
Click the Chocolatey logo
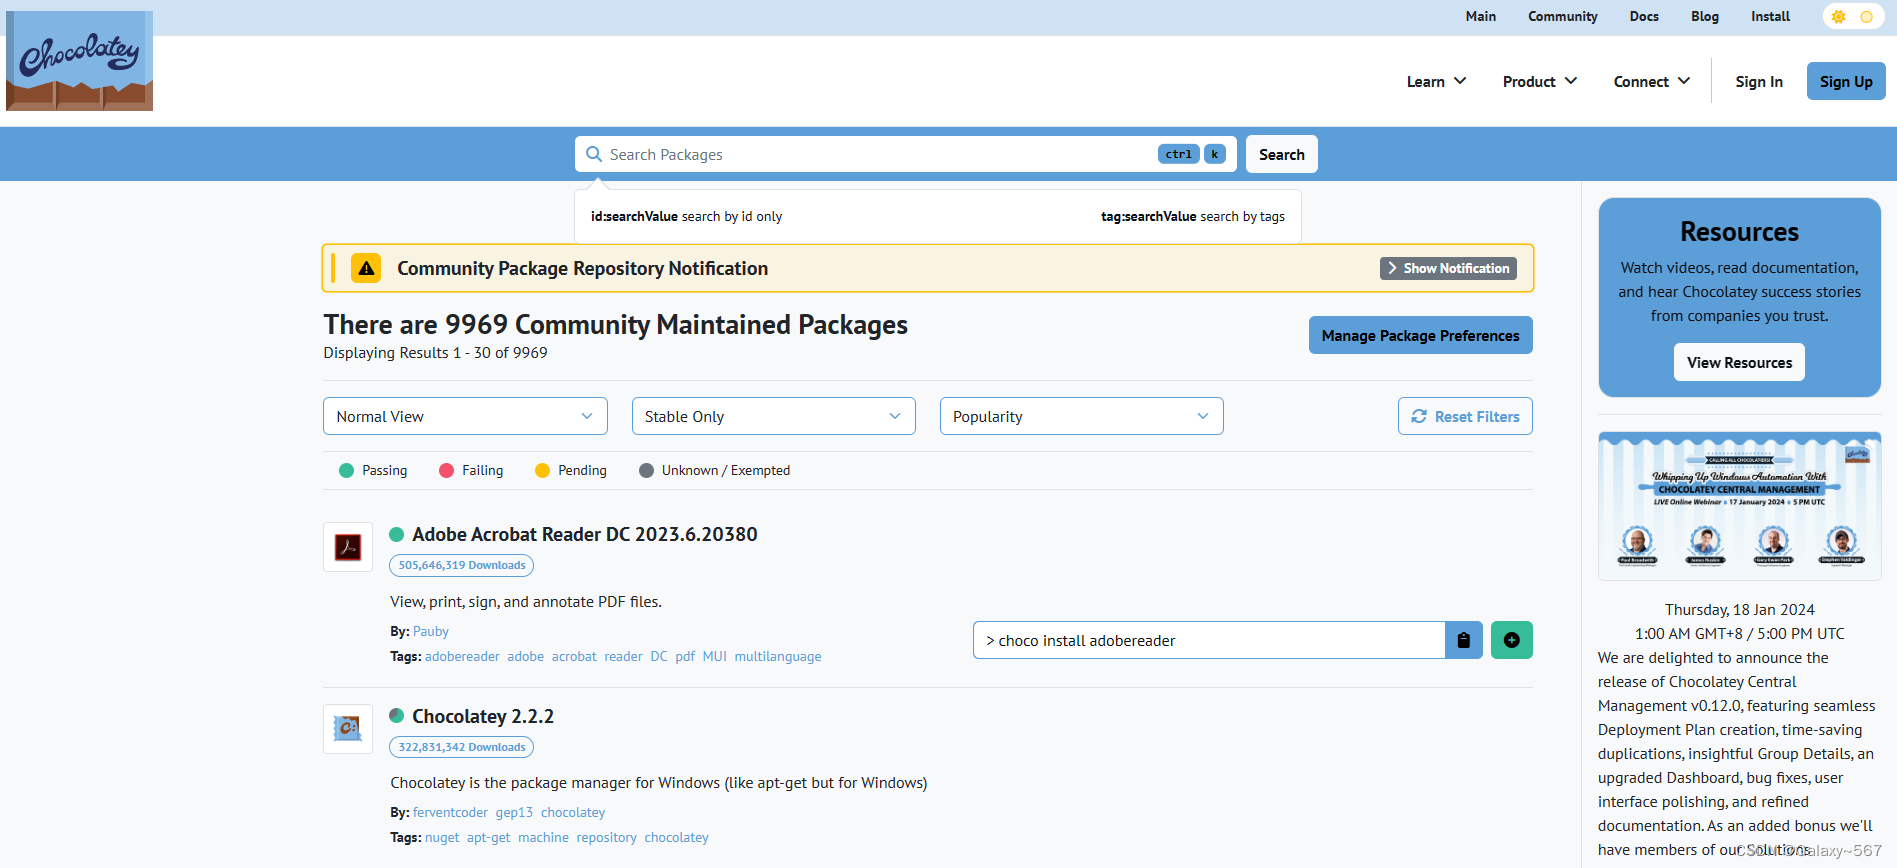point(79,60)
